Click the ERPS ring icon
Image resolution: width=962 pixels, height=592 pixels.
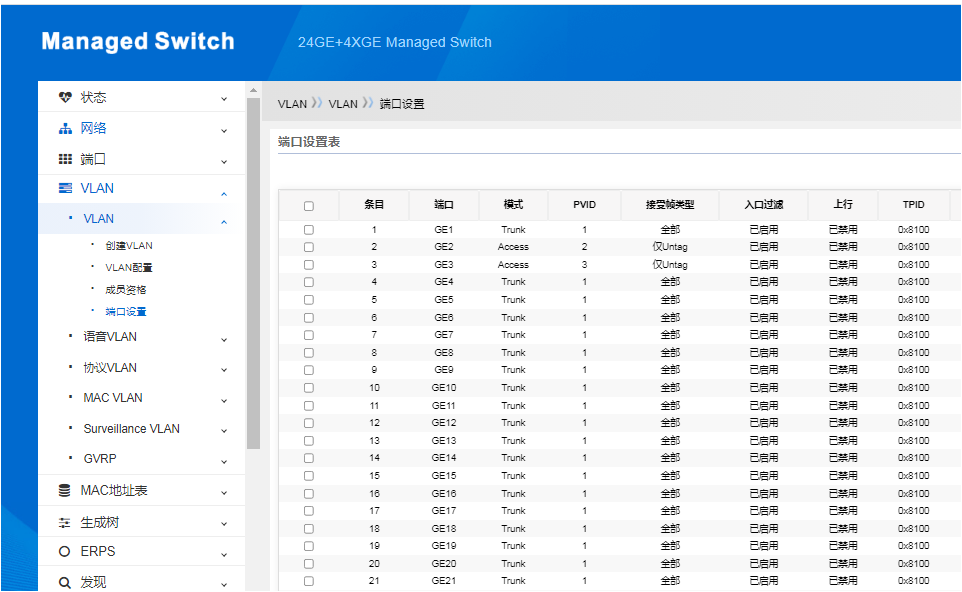coord(62,550)
